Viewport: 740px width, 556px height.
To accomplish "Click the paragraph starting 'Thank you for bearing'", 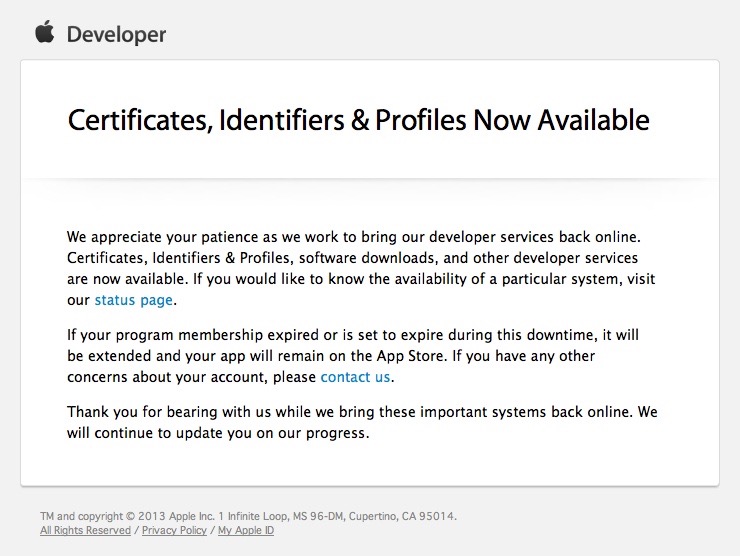I will pyautogui.click(x=362, y=422).
